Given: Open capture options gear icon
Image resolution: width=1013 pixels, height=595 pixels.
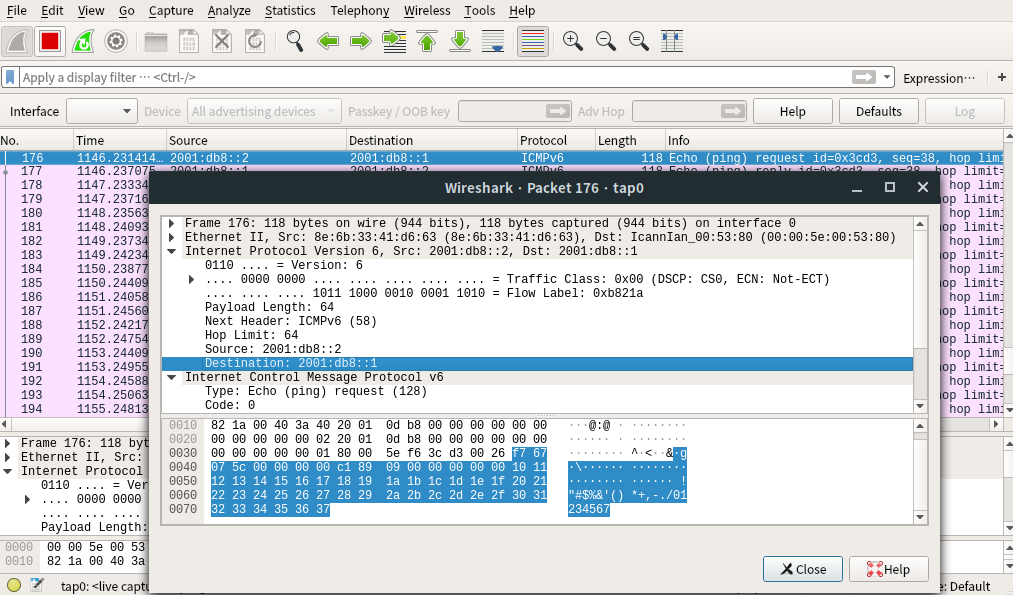Looking at the screenshot, I should point(116,41).
